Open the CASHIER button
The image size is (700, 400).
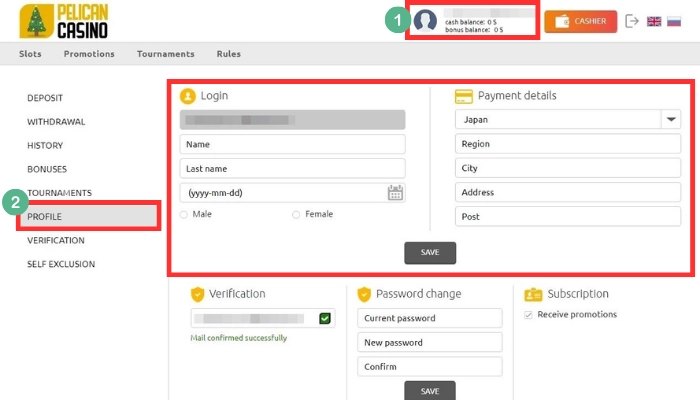coord(580,21)
